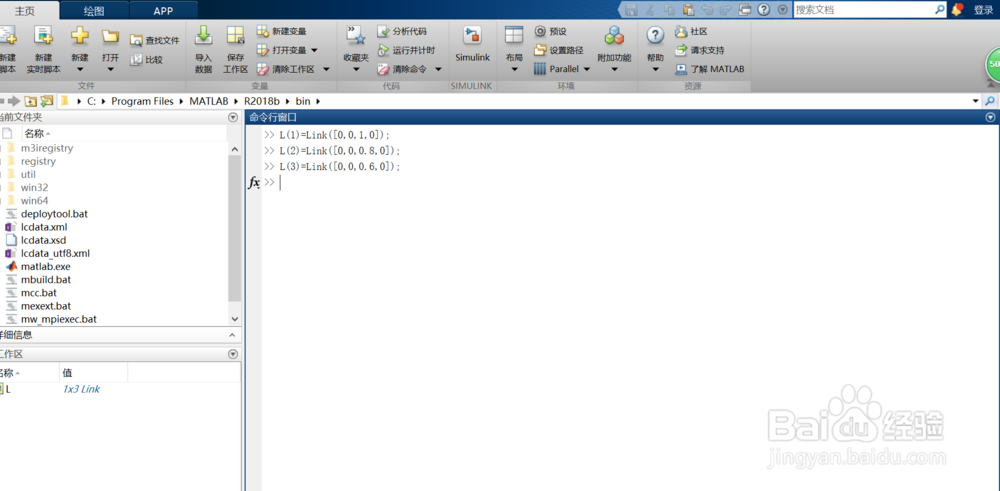Click the undo arrow in the quick-access bar
This screenshot has width=1000, height=491.
click(707, 10)
